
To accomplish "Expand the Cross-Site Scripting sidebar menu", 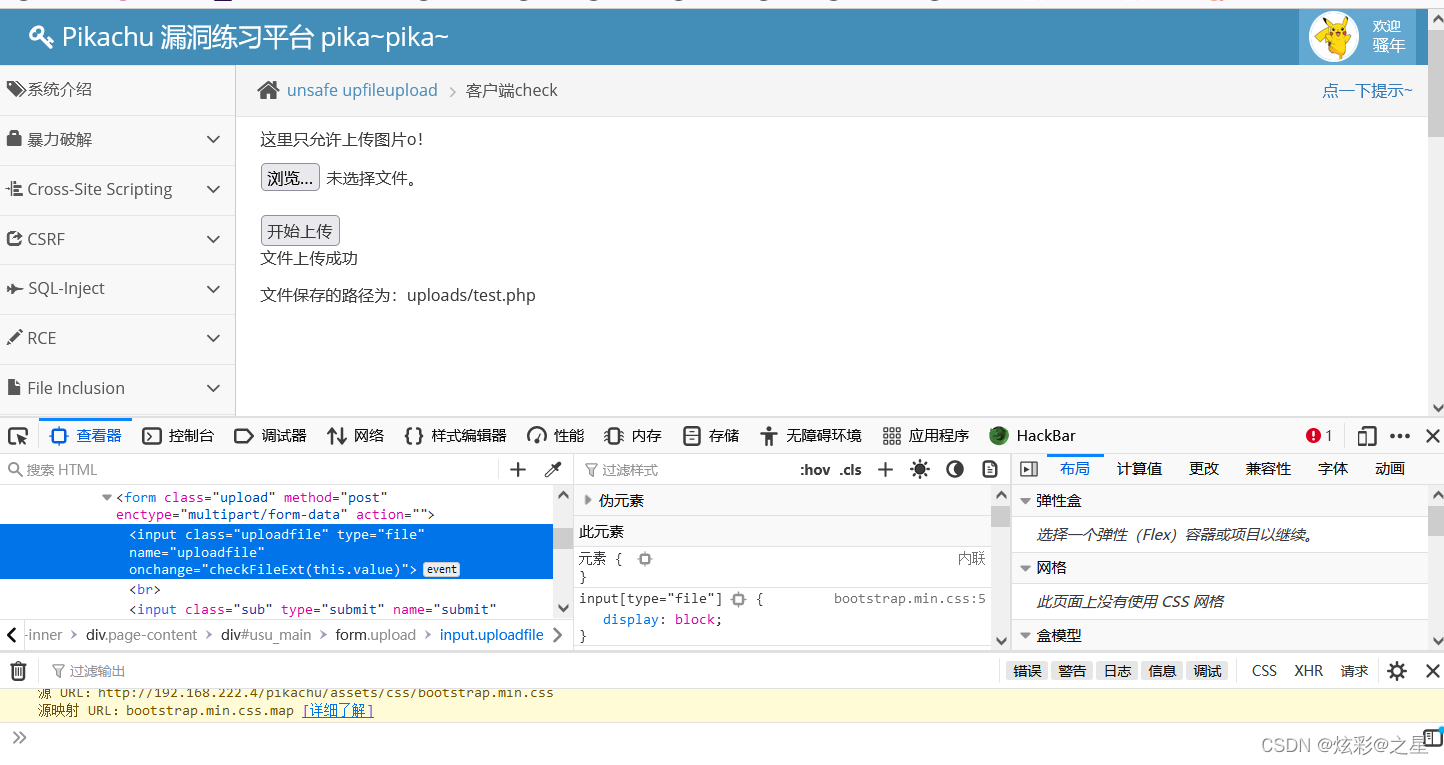I will [x=117, y=189].
